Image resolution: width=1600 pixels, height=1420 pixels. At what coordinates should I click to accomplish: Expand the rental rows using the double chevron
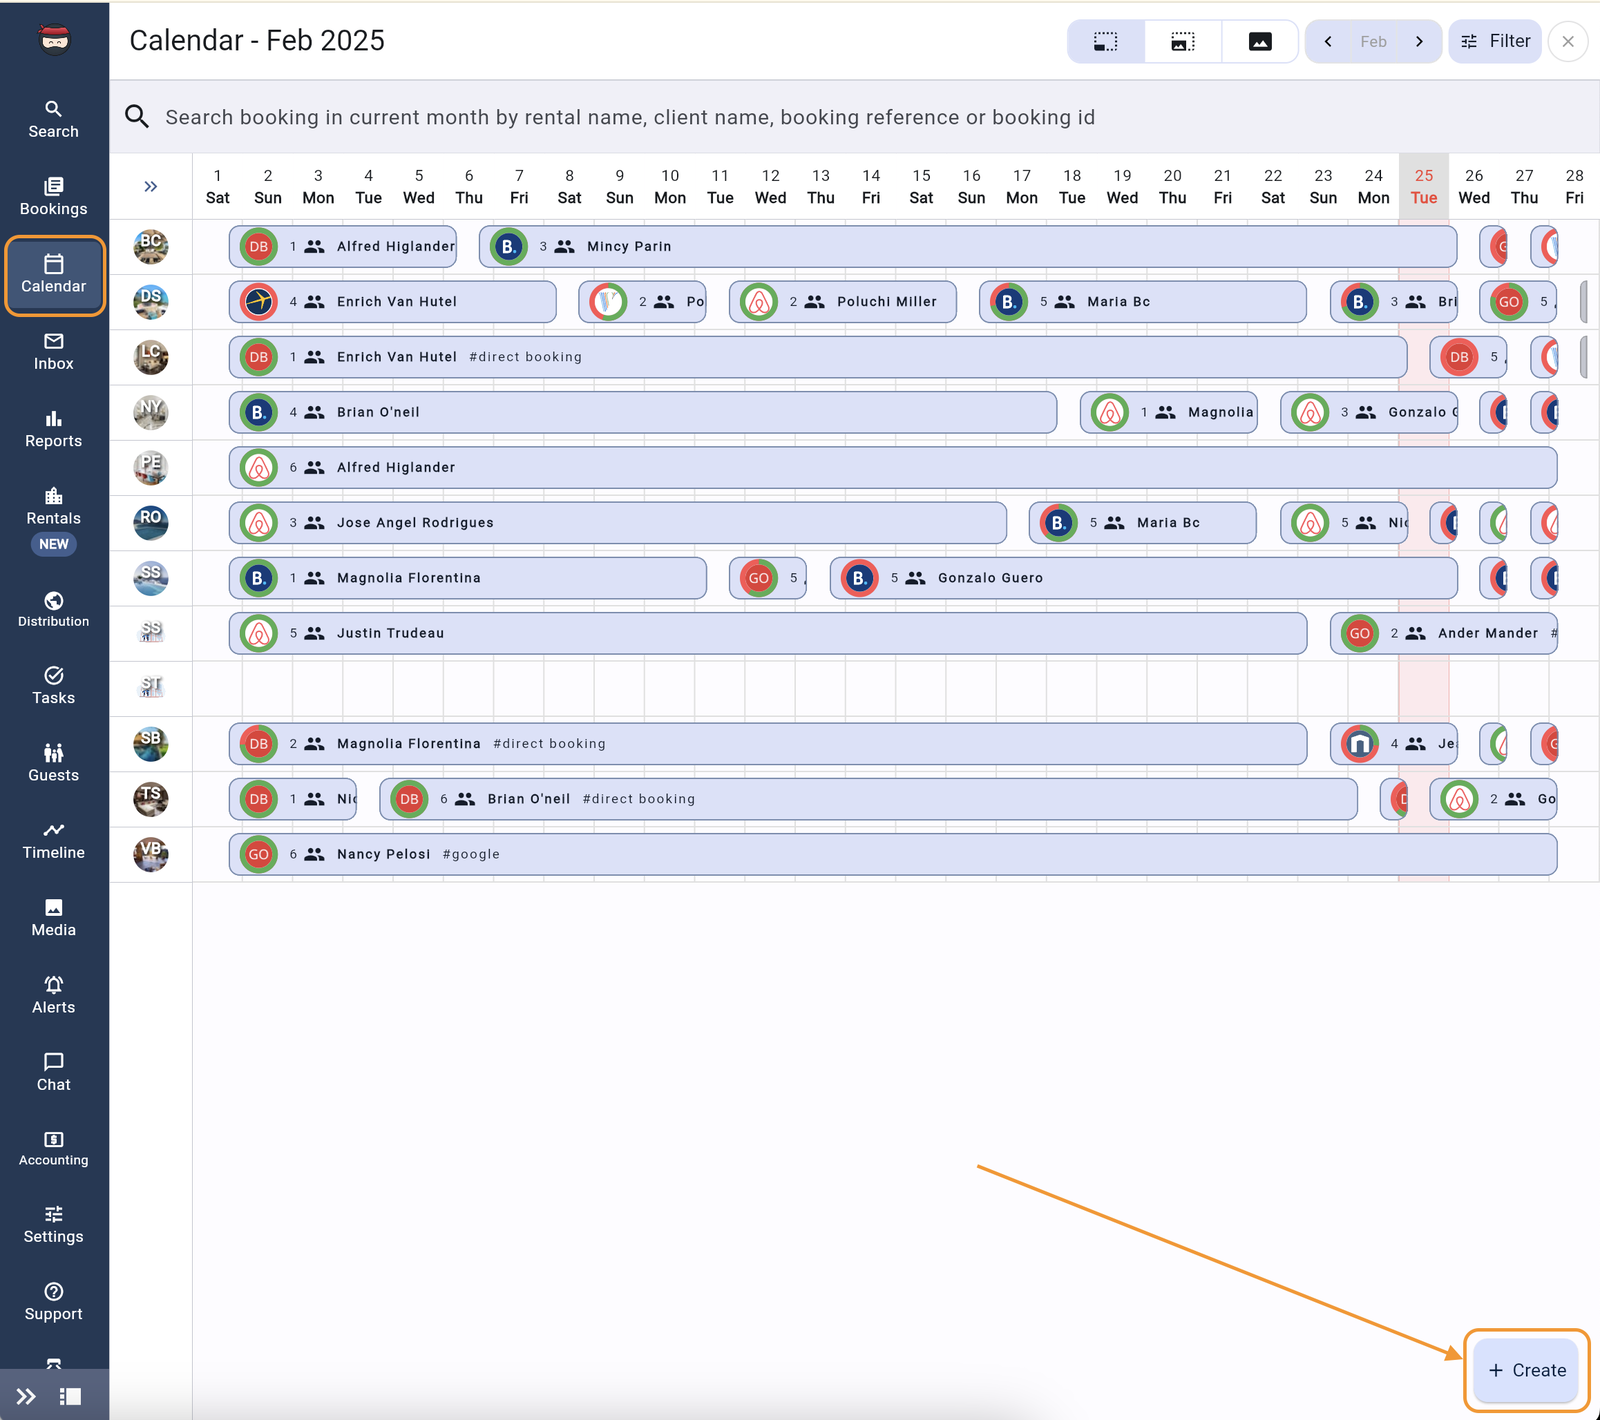click(x=150, y=186)
